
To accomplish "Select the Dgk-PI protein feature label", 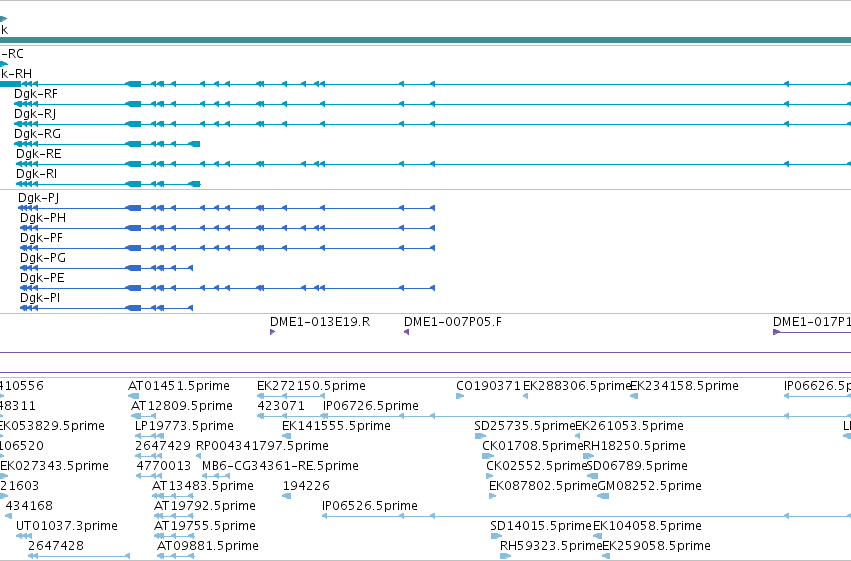I will click(40, 298).
